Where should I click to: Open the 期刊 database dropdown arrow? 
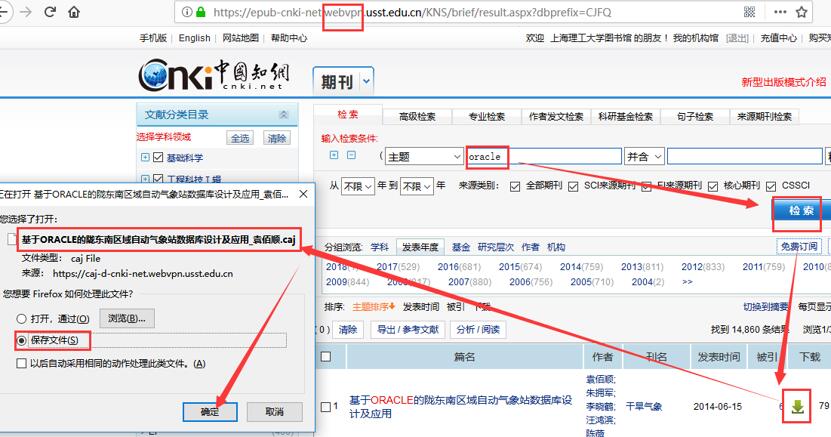tap(366, 80)
